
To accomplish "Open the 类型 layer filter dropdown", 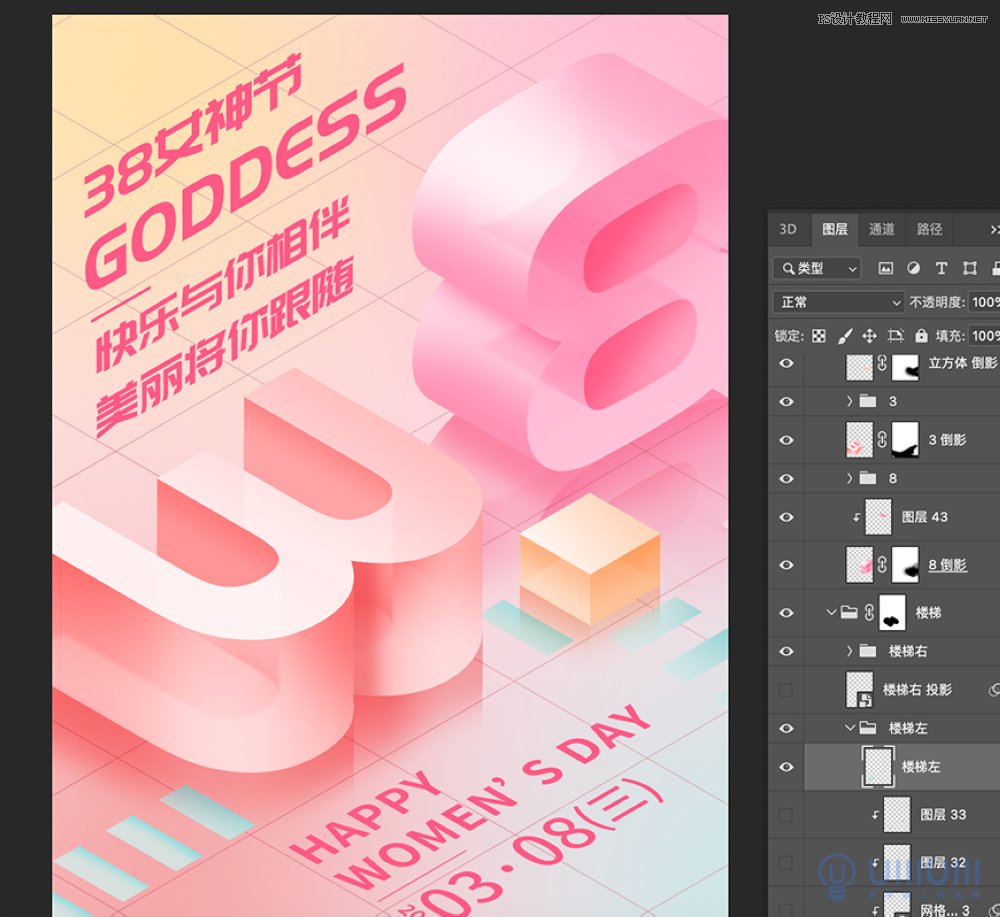I will 817,268.
